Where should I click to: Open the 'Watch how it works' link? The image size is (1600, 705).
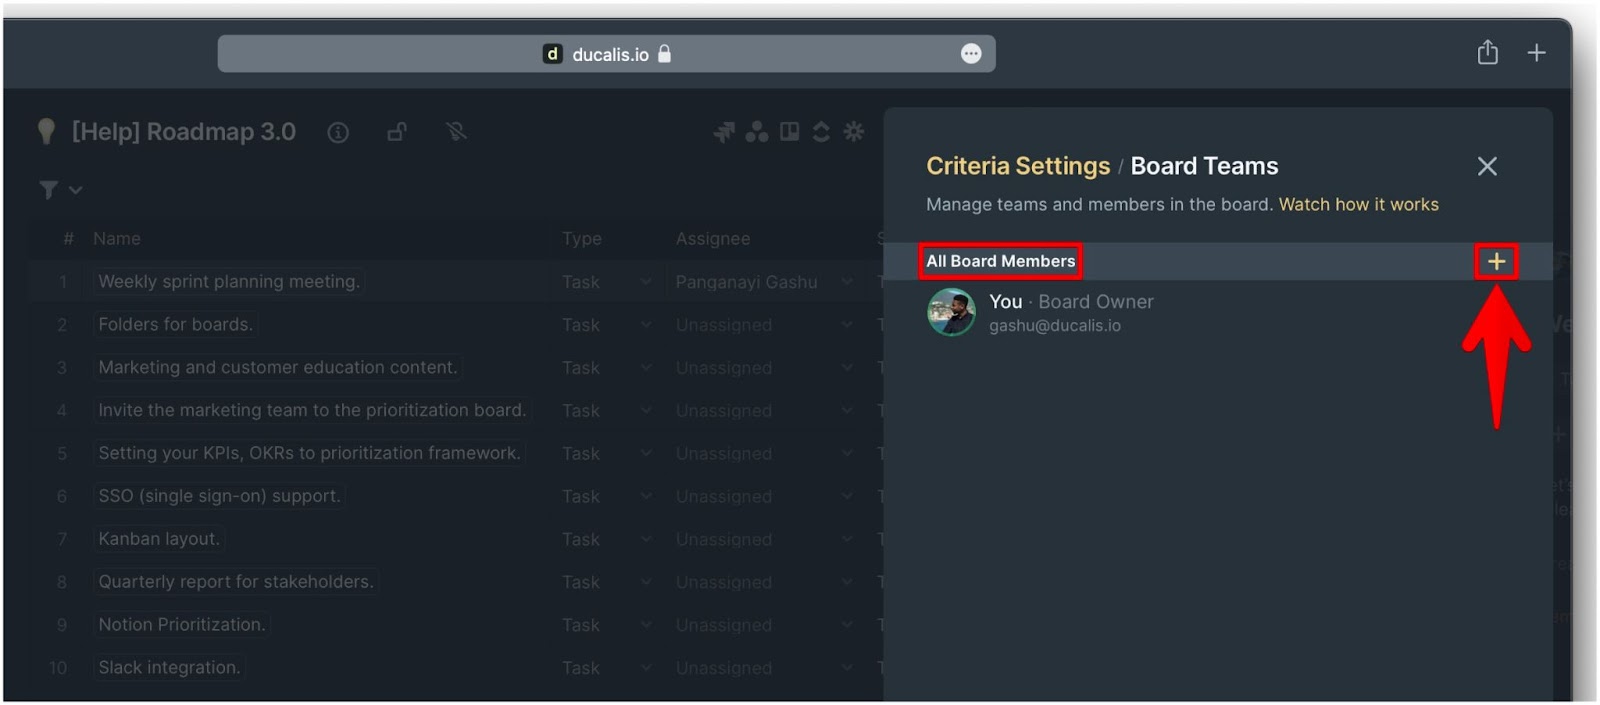[x=1359, y=204]
